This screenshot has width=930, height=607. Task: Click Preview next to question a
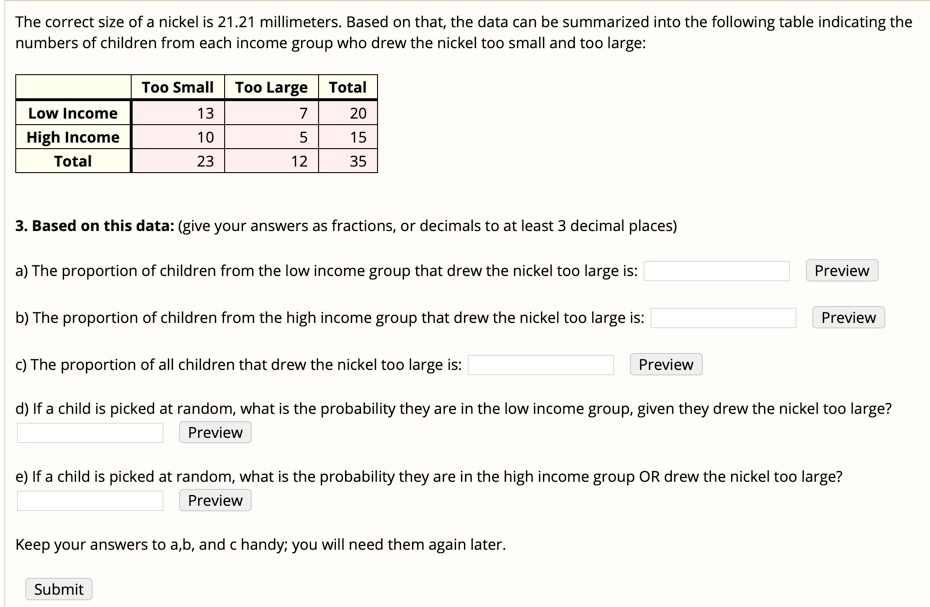point(840,270)
